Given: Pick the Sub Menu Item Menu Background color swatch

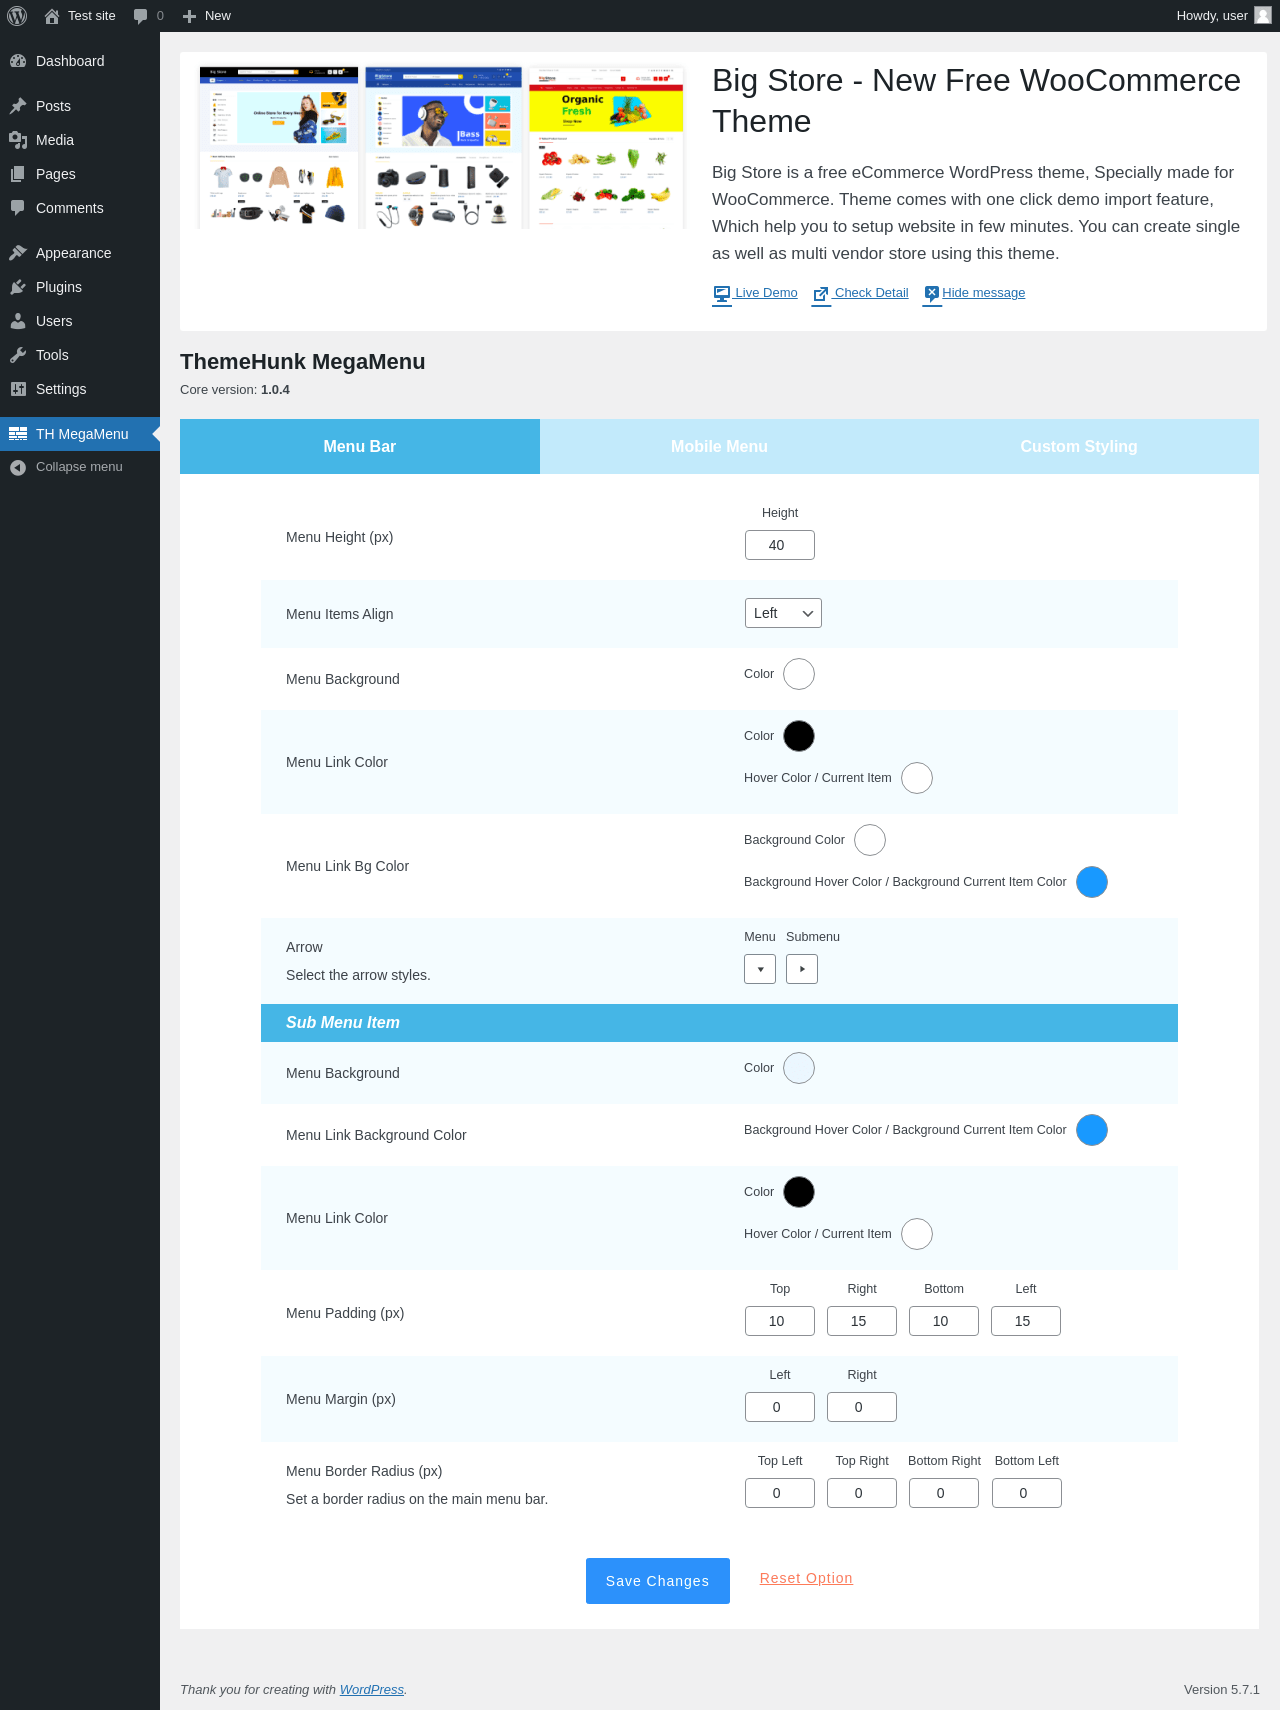Looking at the screenshot, I should (799, 1068).
